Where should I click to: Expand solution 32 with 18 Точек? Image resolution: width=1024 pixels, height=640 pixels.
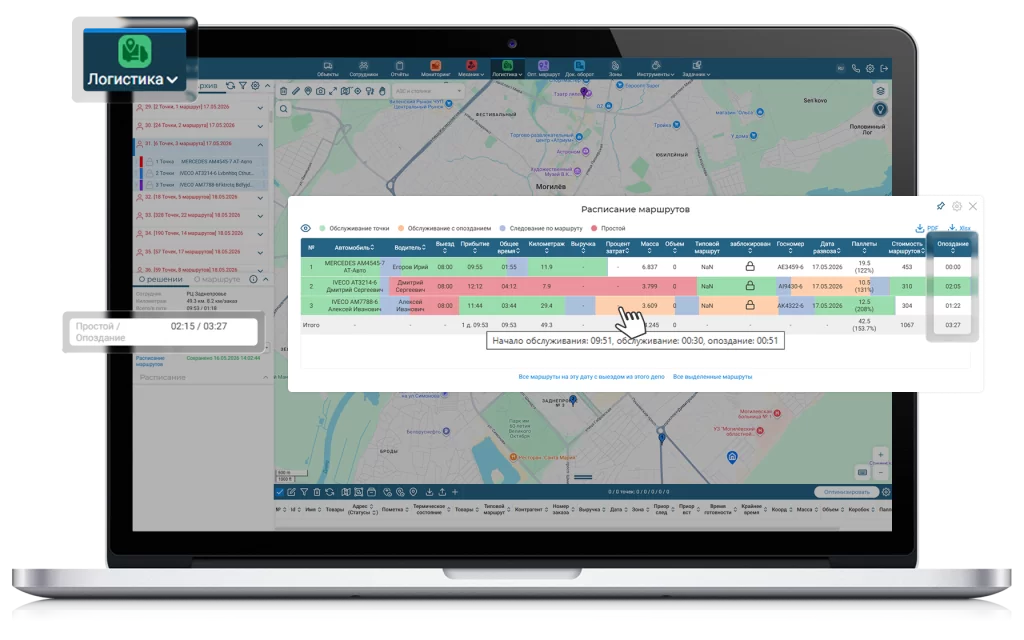261,198
